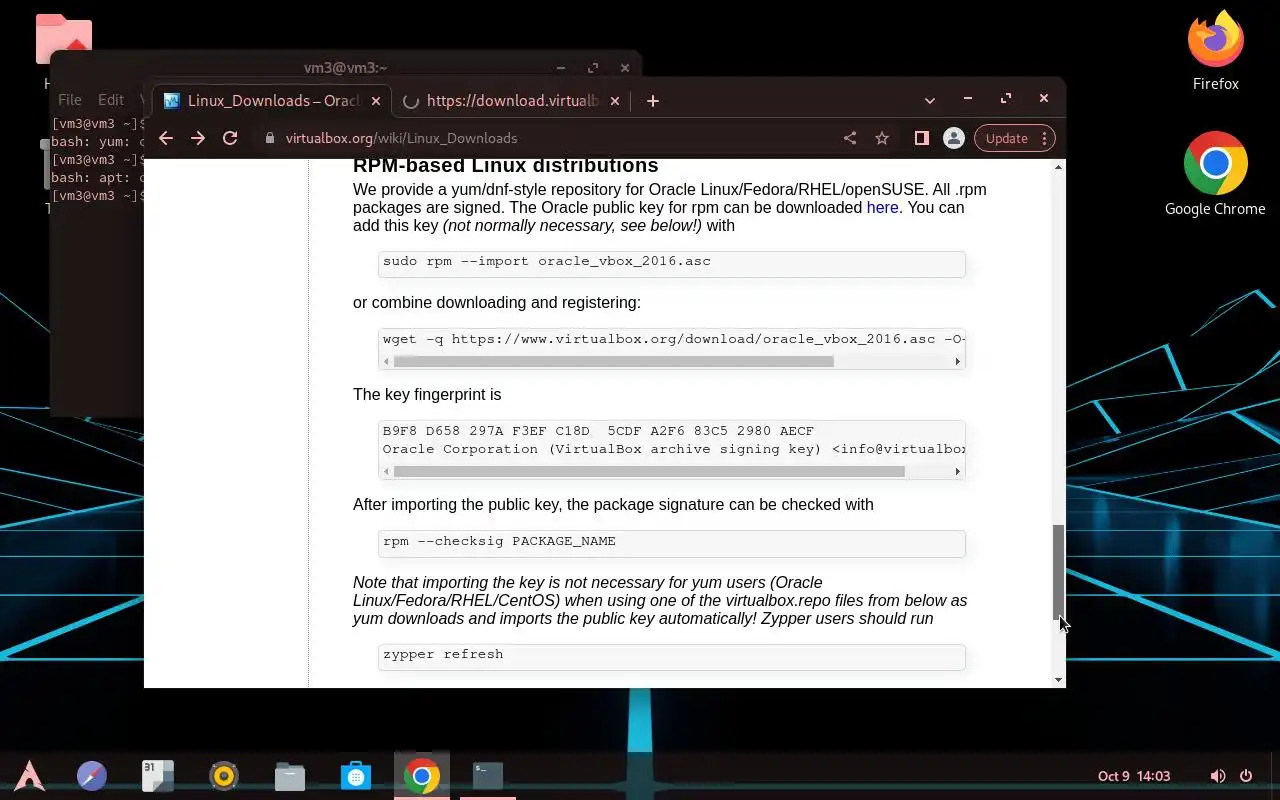
Task: Close the download.virtualbox tab
Action: pos(615,101)
